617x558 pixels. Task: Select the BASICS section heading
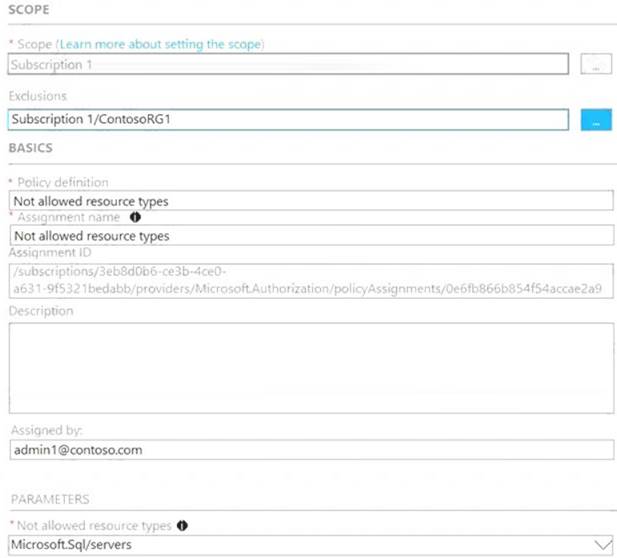(31, 148)
